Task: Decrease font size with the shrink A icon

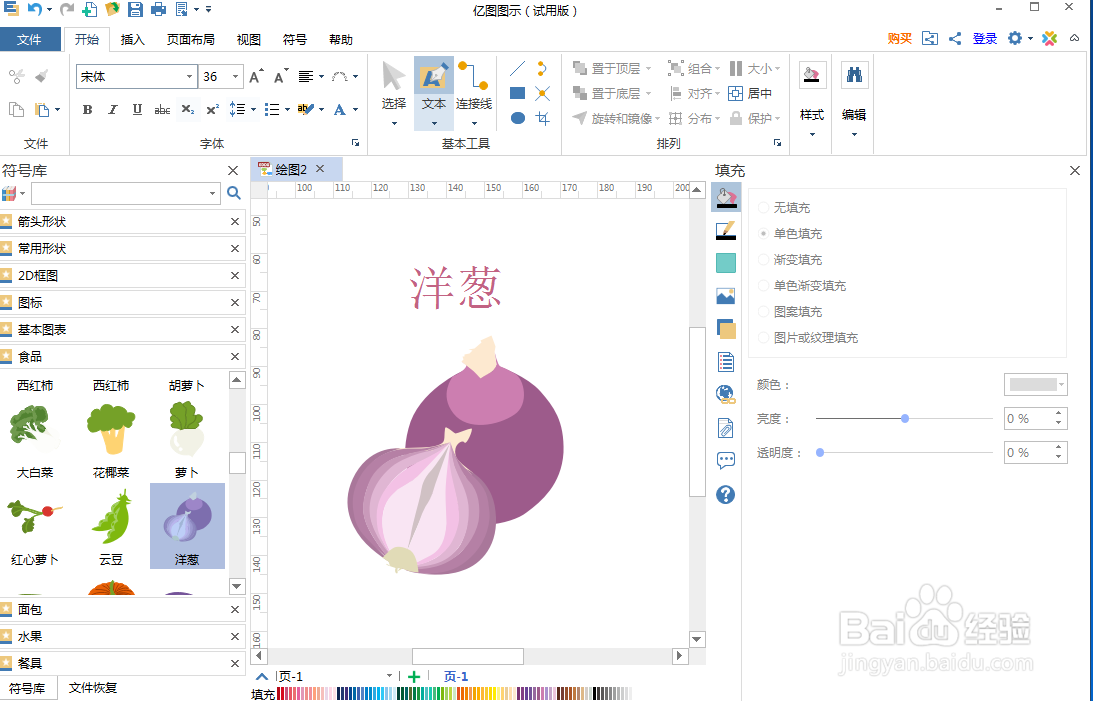Action: 280,77
